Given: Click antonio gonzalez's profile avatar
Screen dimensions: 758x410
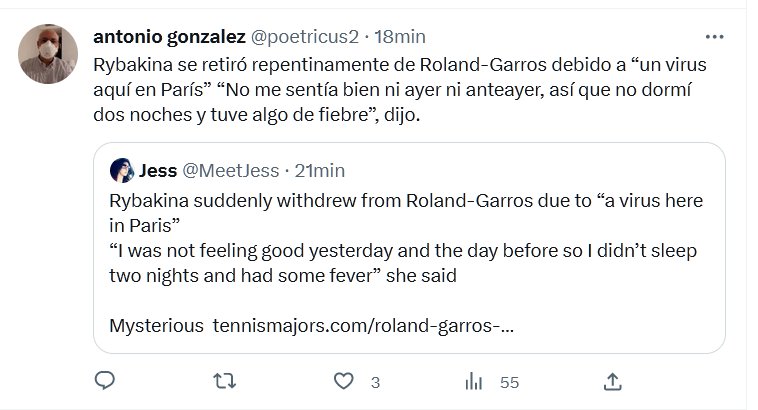Looking at the screenshot, I should [x=48, y=54].
